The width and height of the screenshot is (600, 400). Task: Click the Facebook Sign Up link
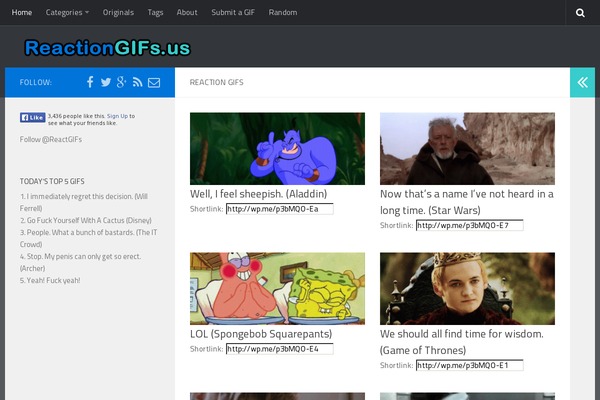point(117,116)
